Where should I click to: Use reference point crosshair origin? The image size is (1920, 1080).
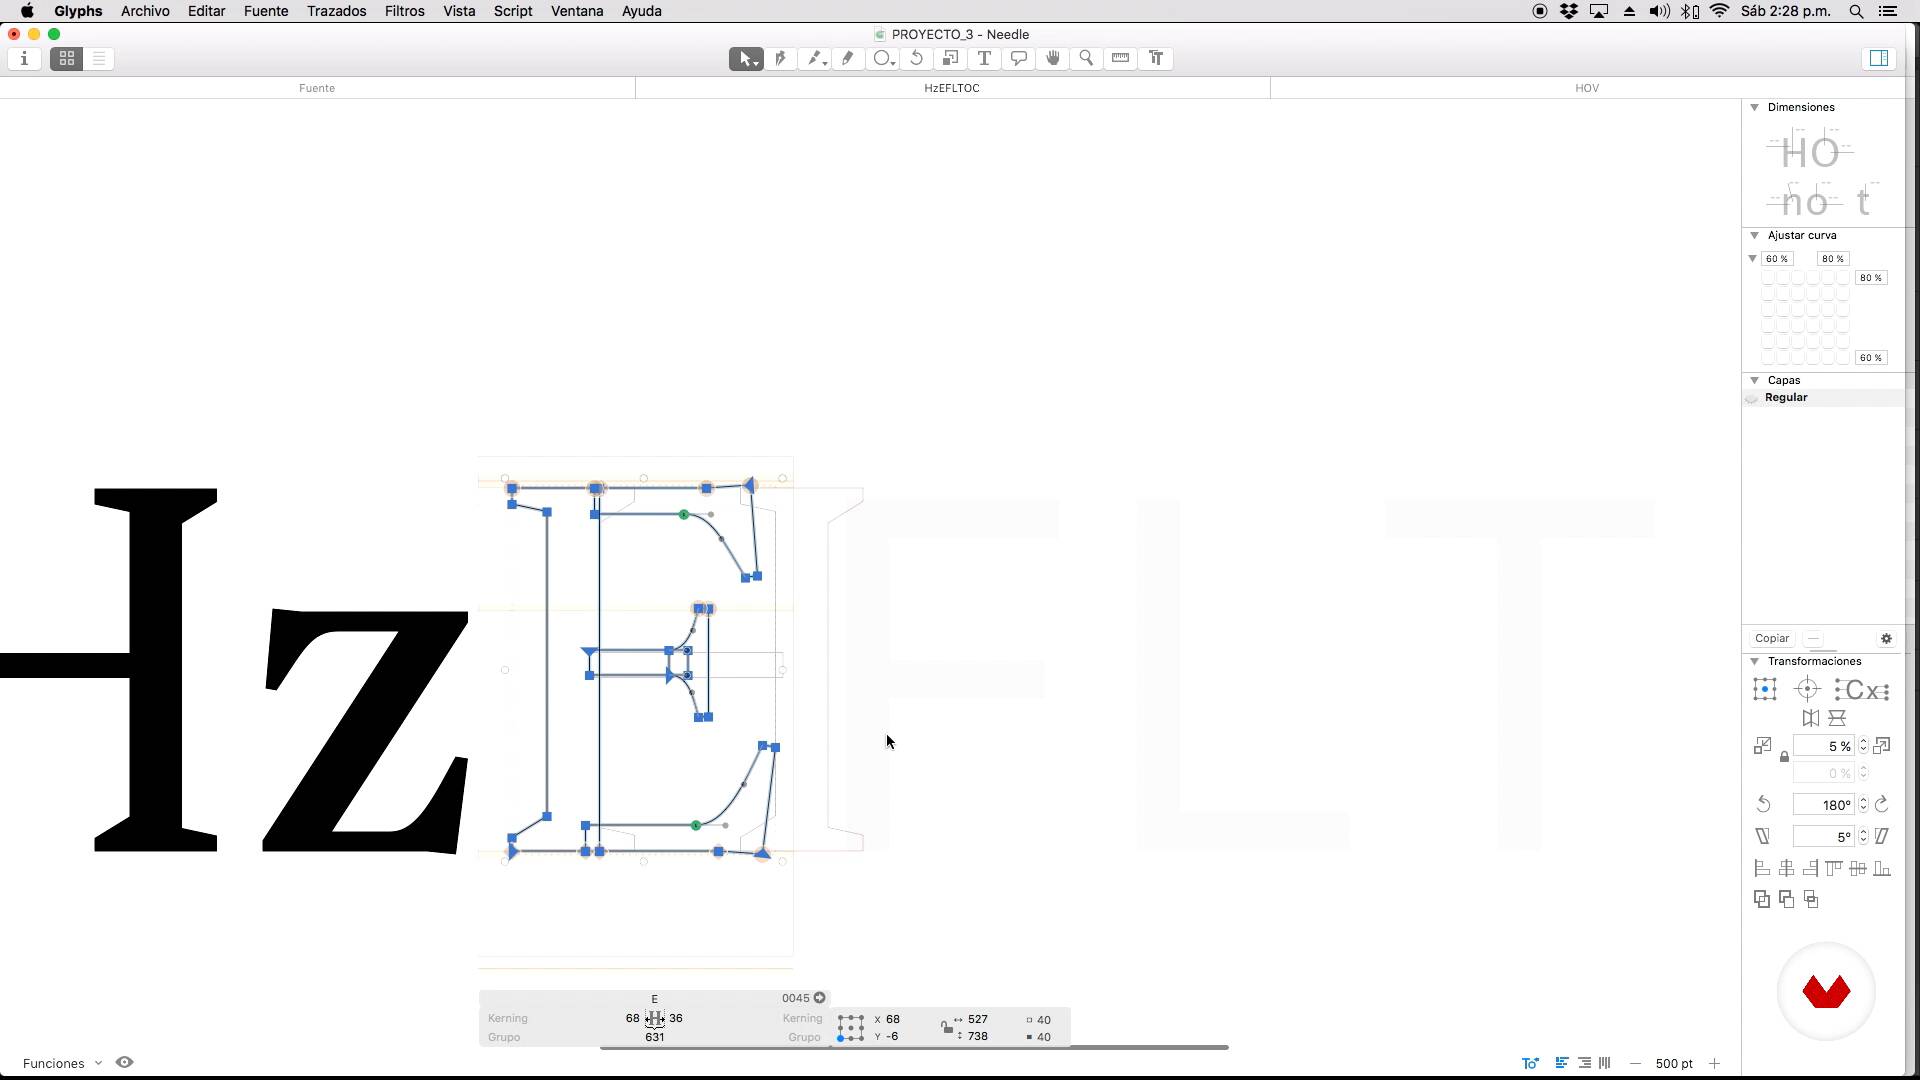click(1807, 689)
